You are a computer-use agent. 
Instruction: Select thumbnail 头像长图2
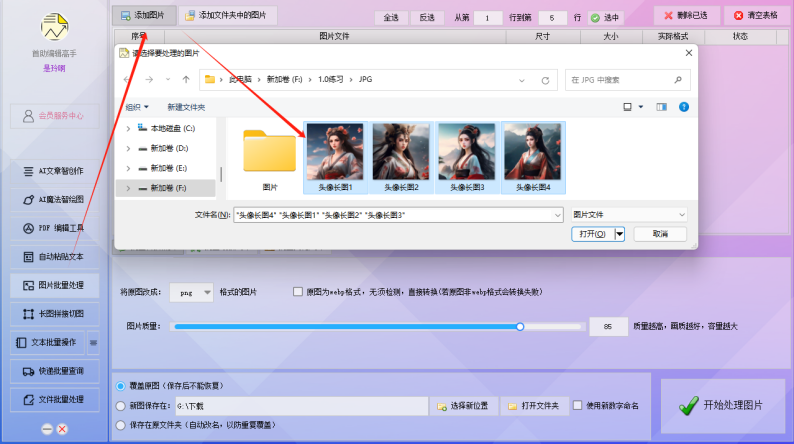click(401, 157)
